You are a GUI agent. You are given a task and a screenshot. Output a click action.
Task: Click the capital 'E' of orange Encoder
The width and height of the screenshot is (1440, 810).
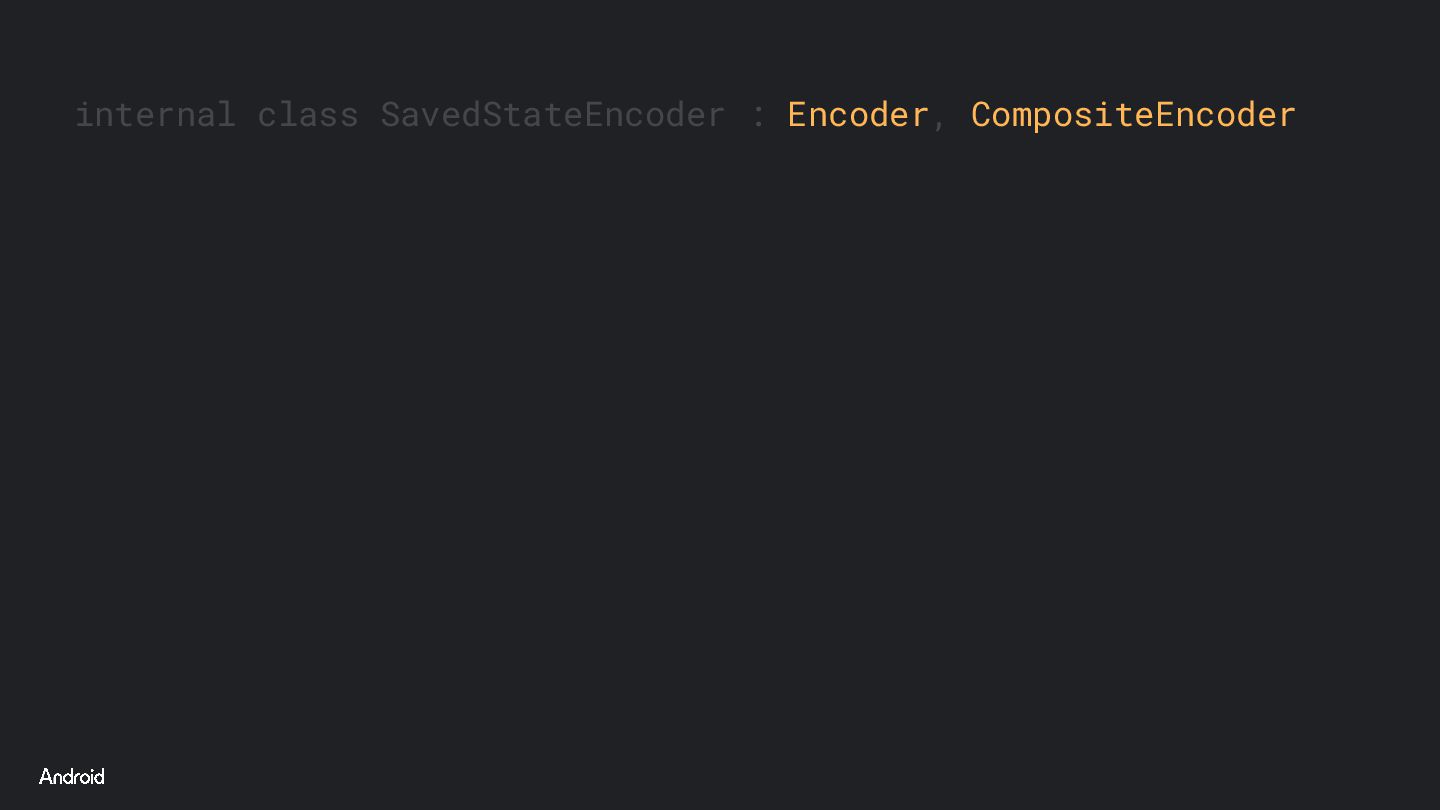click(x=797, y=115)
